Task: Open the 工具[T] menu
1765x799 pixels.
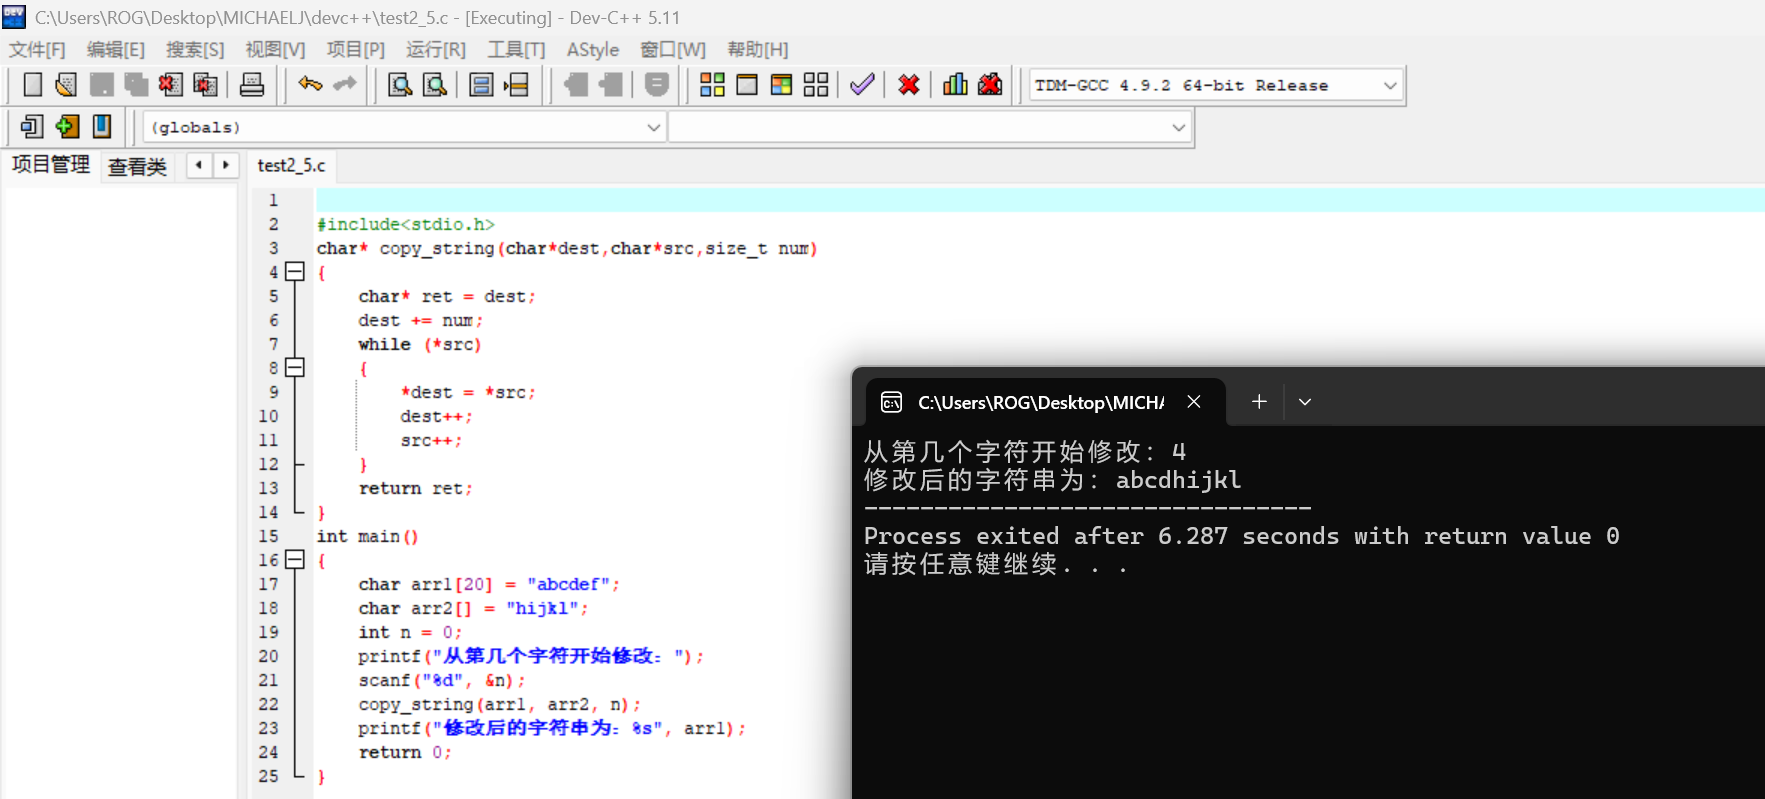Action: point(516,49)
